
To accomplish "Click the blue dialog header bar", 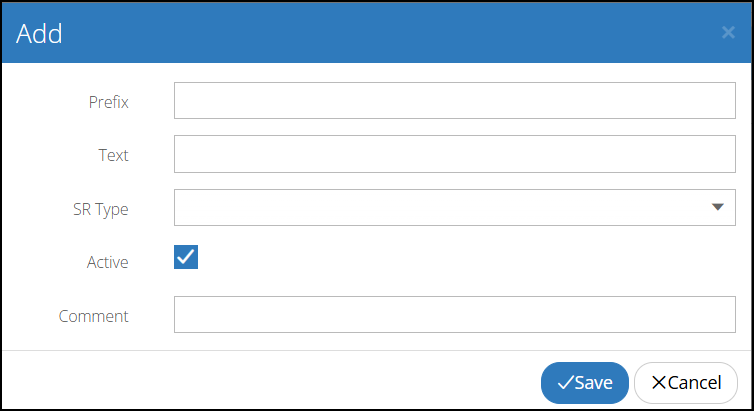I will (380, 34).
